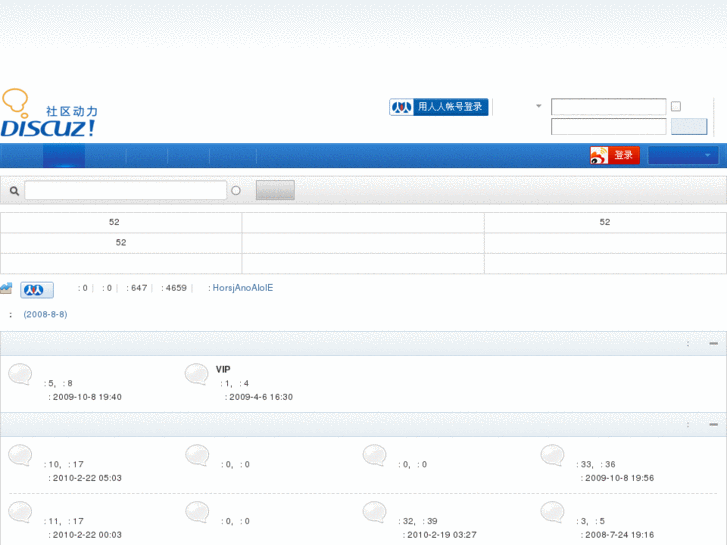Click the Discuz! logo
The height and width of the screenshot is (545, 727).
49,113
